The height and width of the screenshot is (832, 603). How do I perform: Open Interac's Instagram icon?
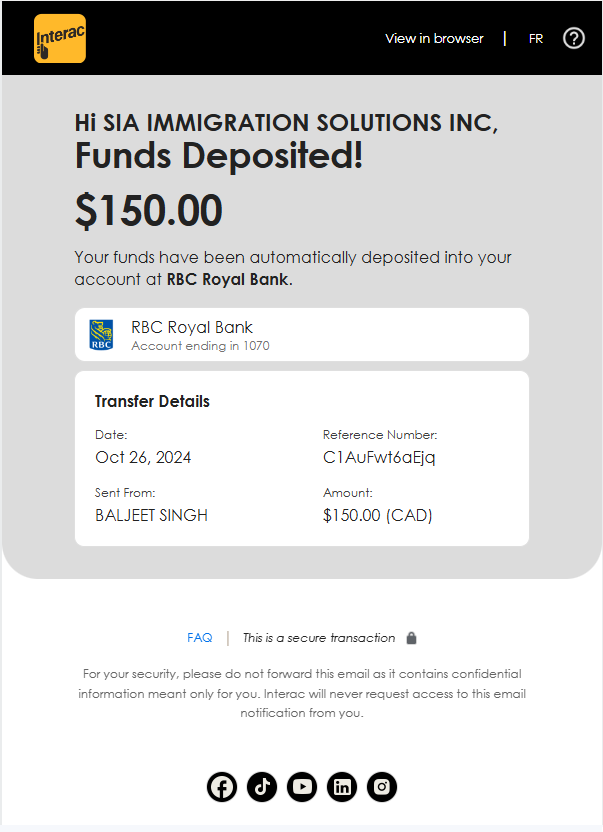[x=382, y=787]
